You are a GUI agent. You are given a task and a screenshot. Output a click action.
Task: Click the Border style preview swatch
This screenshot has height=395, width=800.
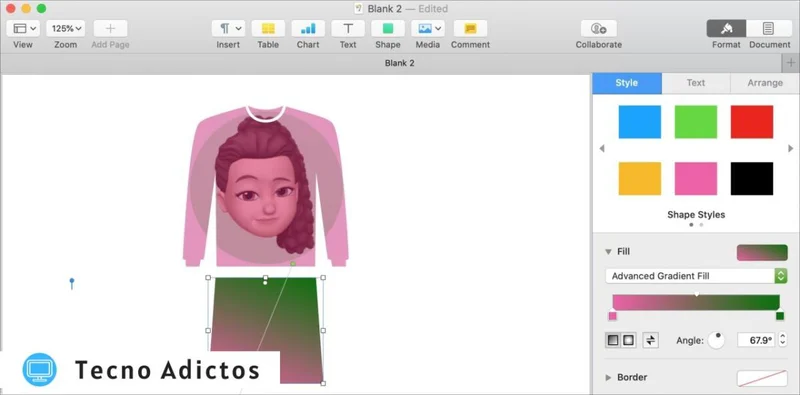point(762,378)
